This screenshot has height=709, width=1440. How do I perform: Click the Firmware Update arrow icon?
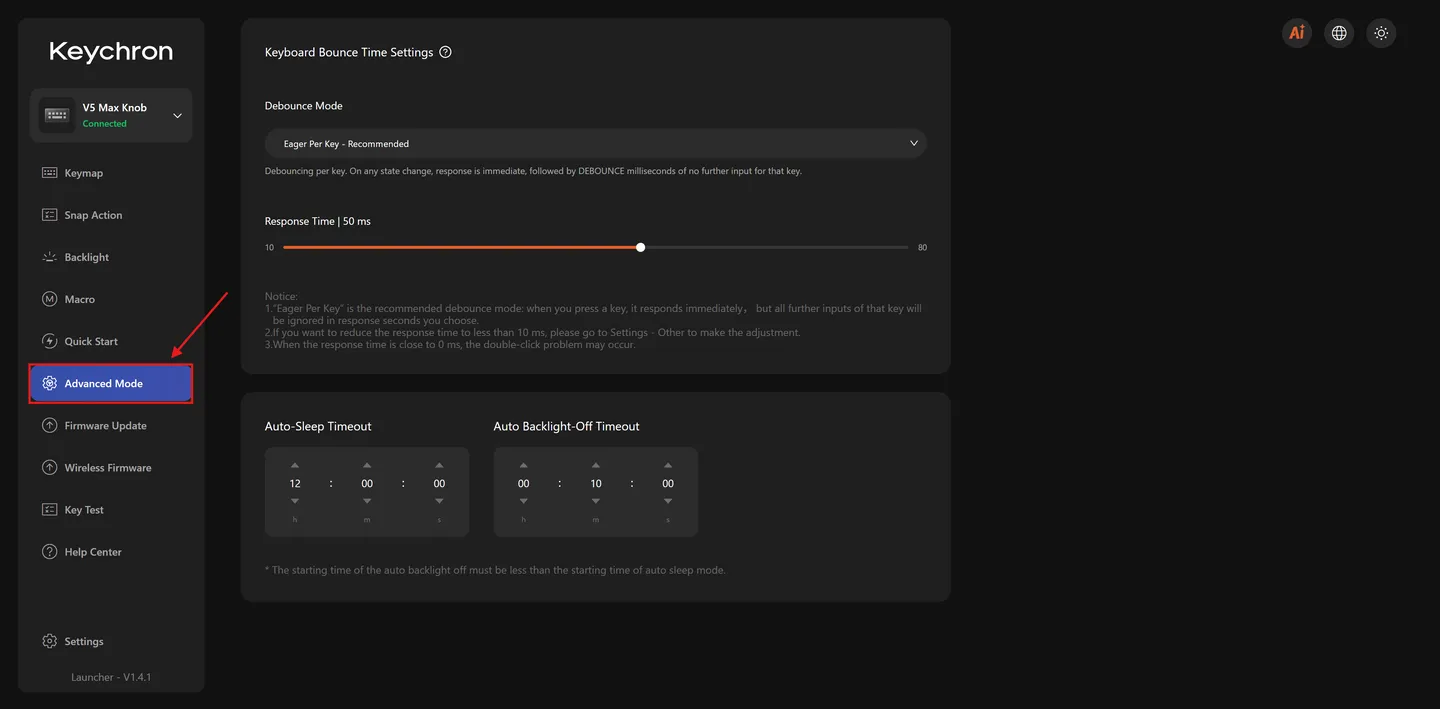49,425
